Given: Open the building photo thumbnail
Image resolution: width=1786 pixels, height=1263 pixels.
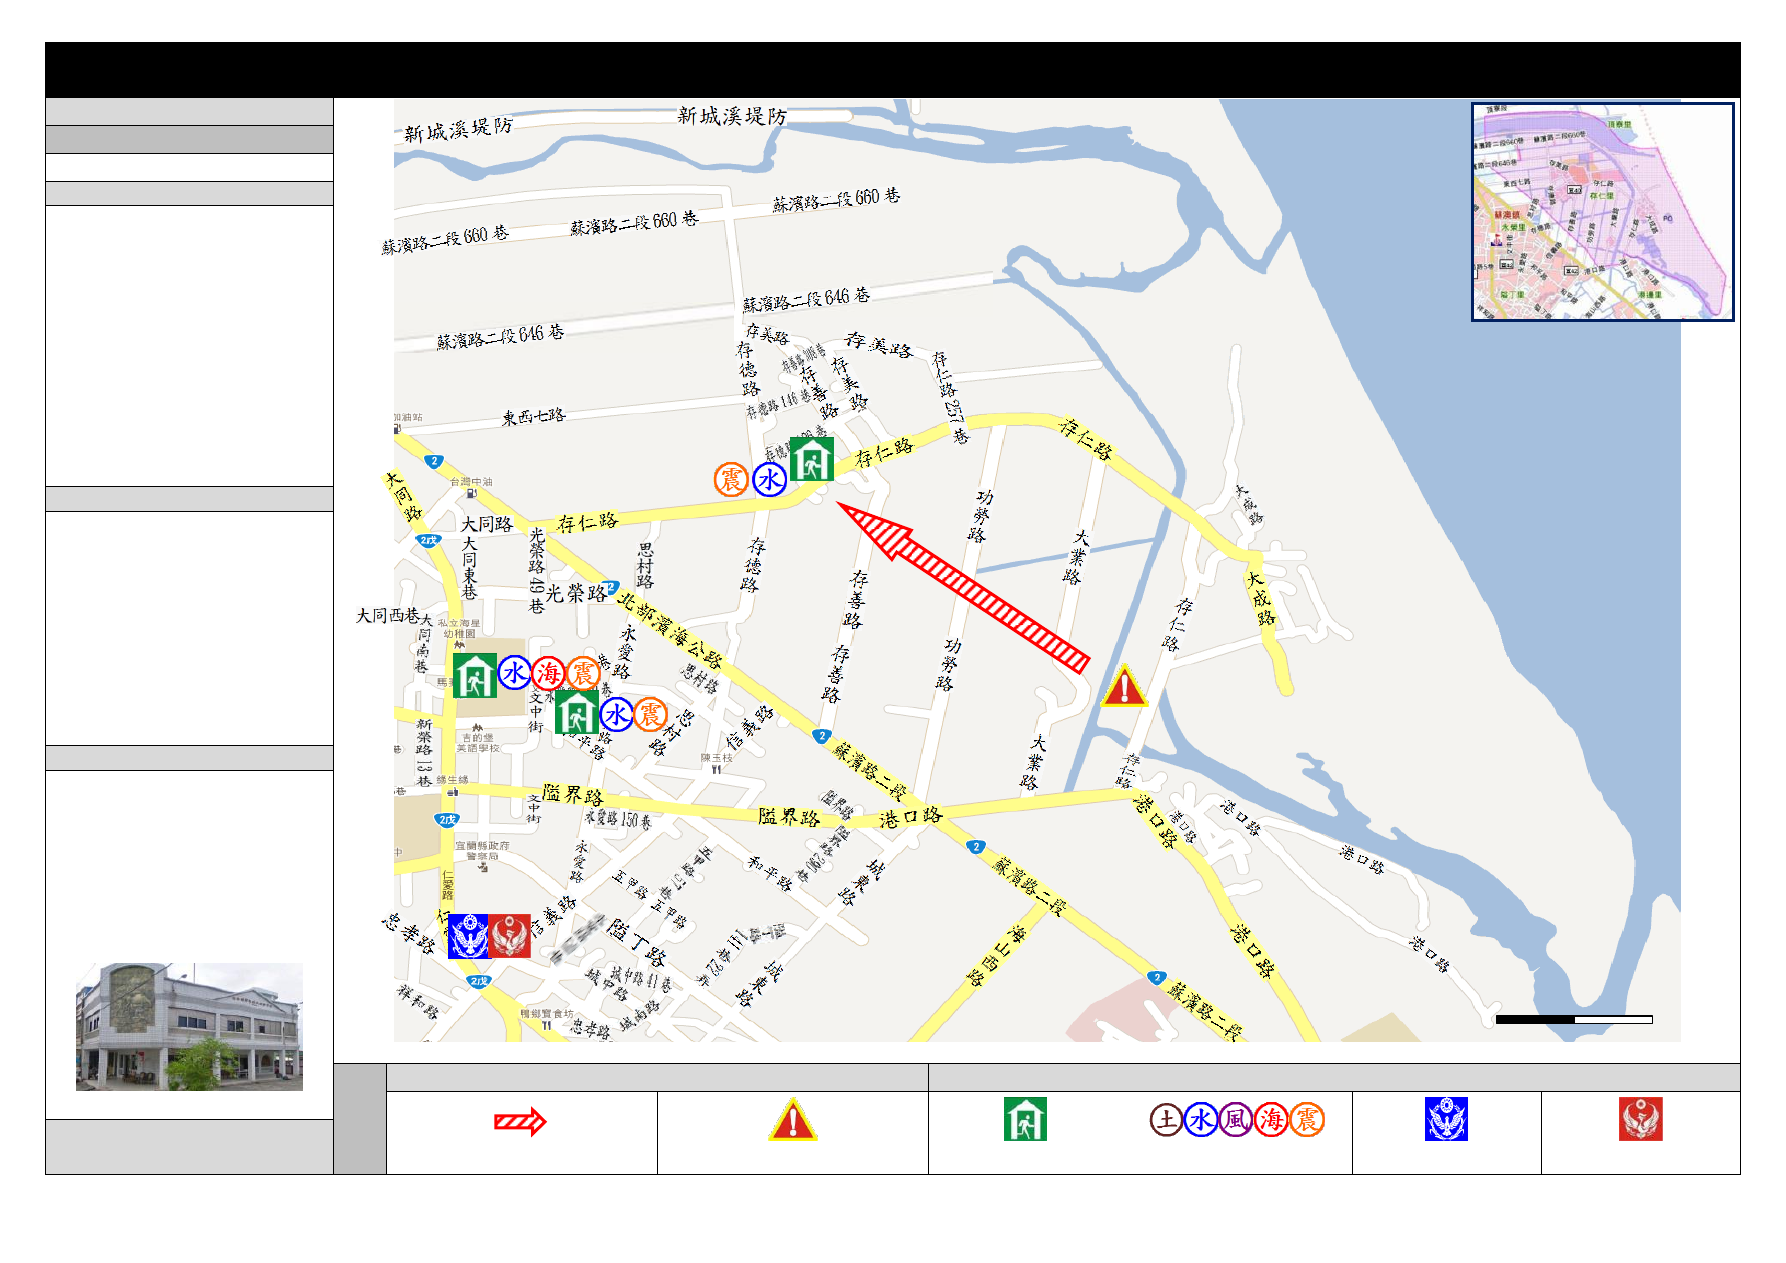Looking at the screenshot, I should point(189,1026).
